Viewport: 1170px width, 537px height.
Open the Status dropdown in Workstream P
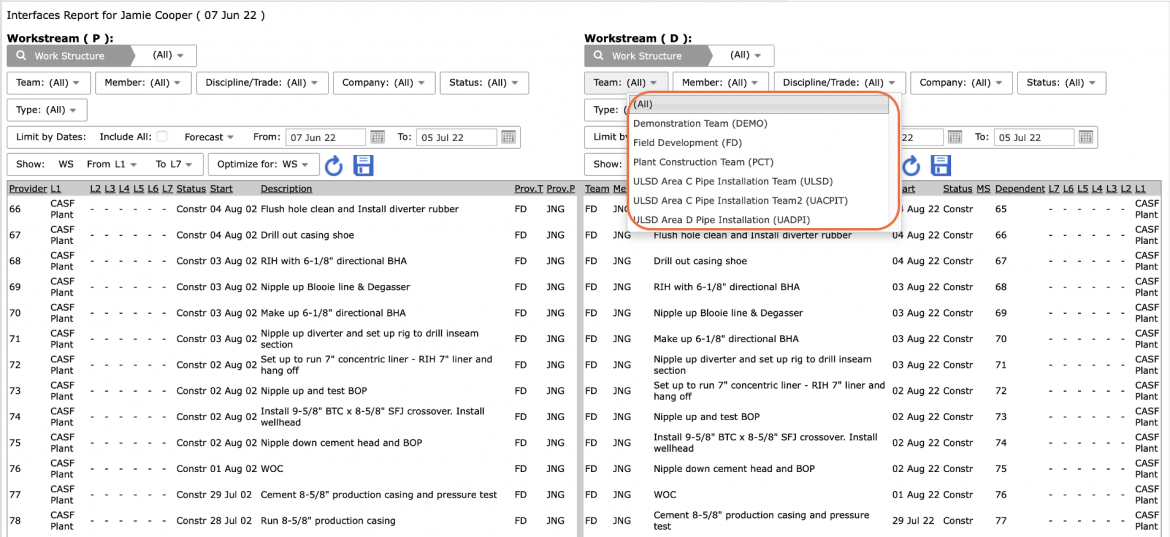(x=484, y=83)
